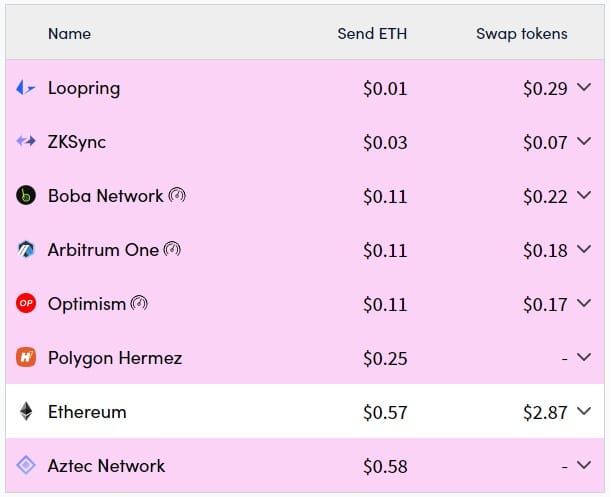
Task: Click the gauge icon beside Arbitrum One
Action: point(172,249)
